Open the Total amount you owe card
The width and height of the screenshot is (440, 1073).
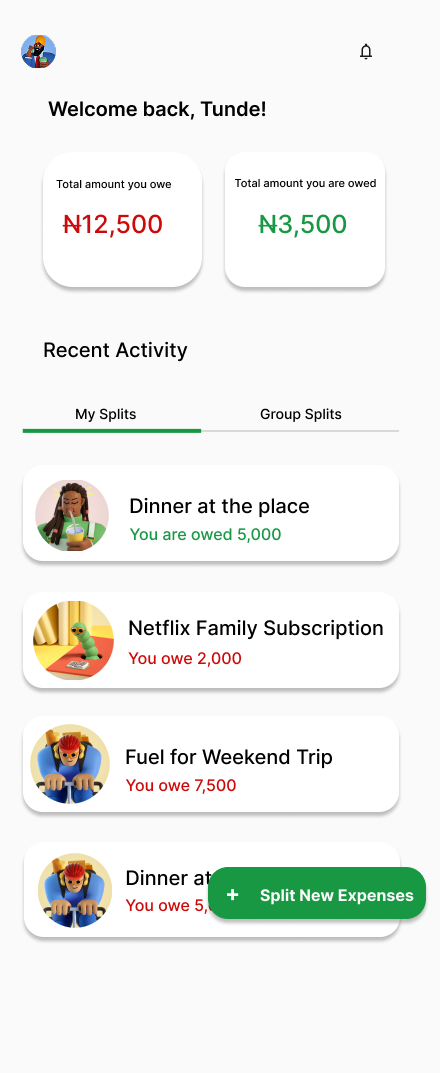[x=122, y=220]
